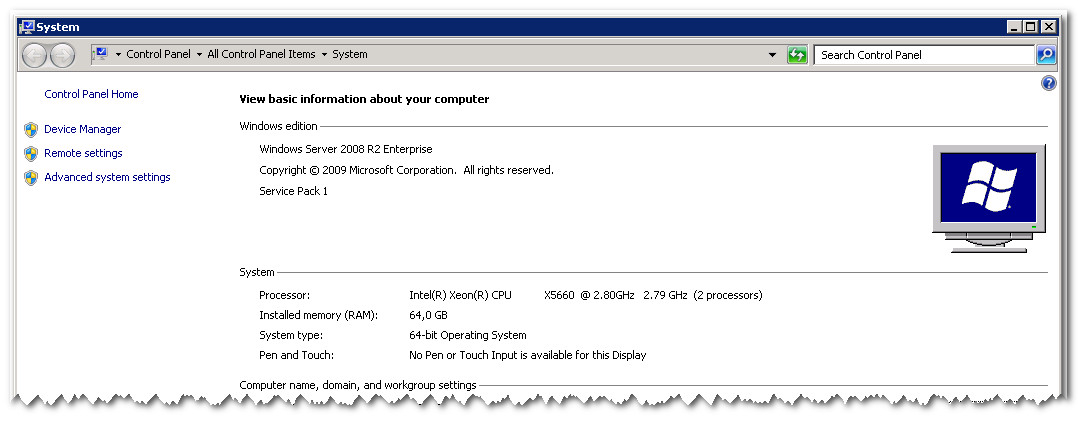The height and width of the screenshot is (422, 1078).
Task: Open the address bar history dropdown
Action: click(x=773, y=55)
